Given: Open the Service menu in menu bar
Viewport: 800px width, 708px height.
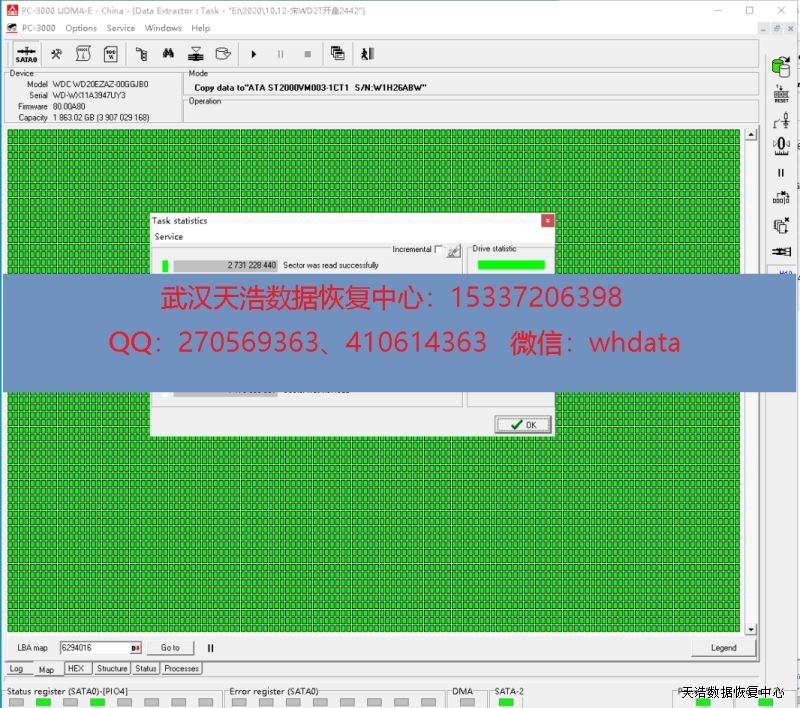Looking at the screenshot, I should coord(121,28).
